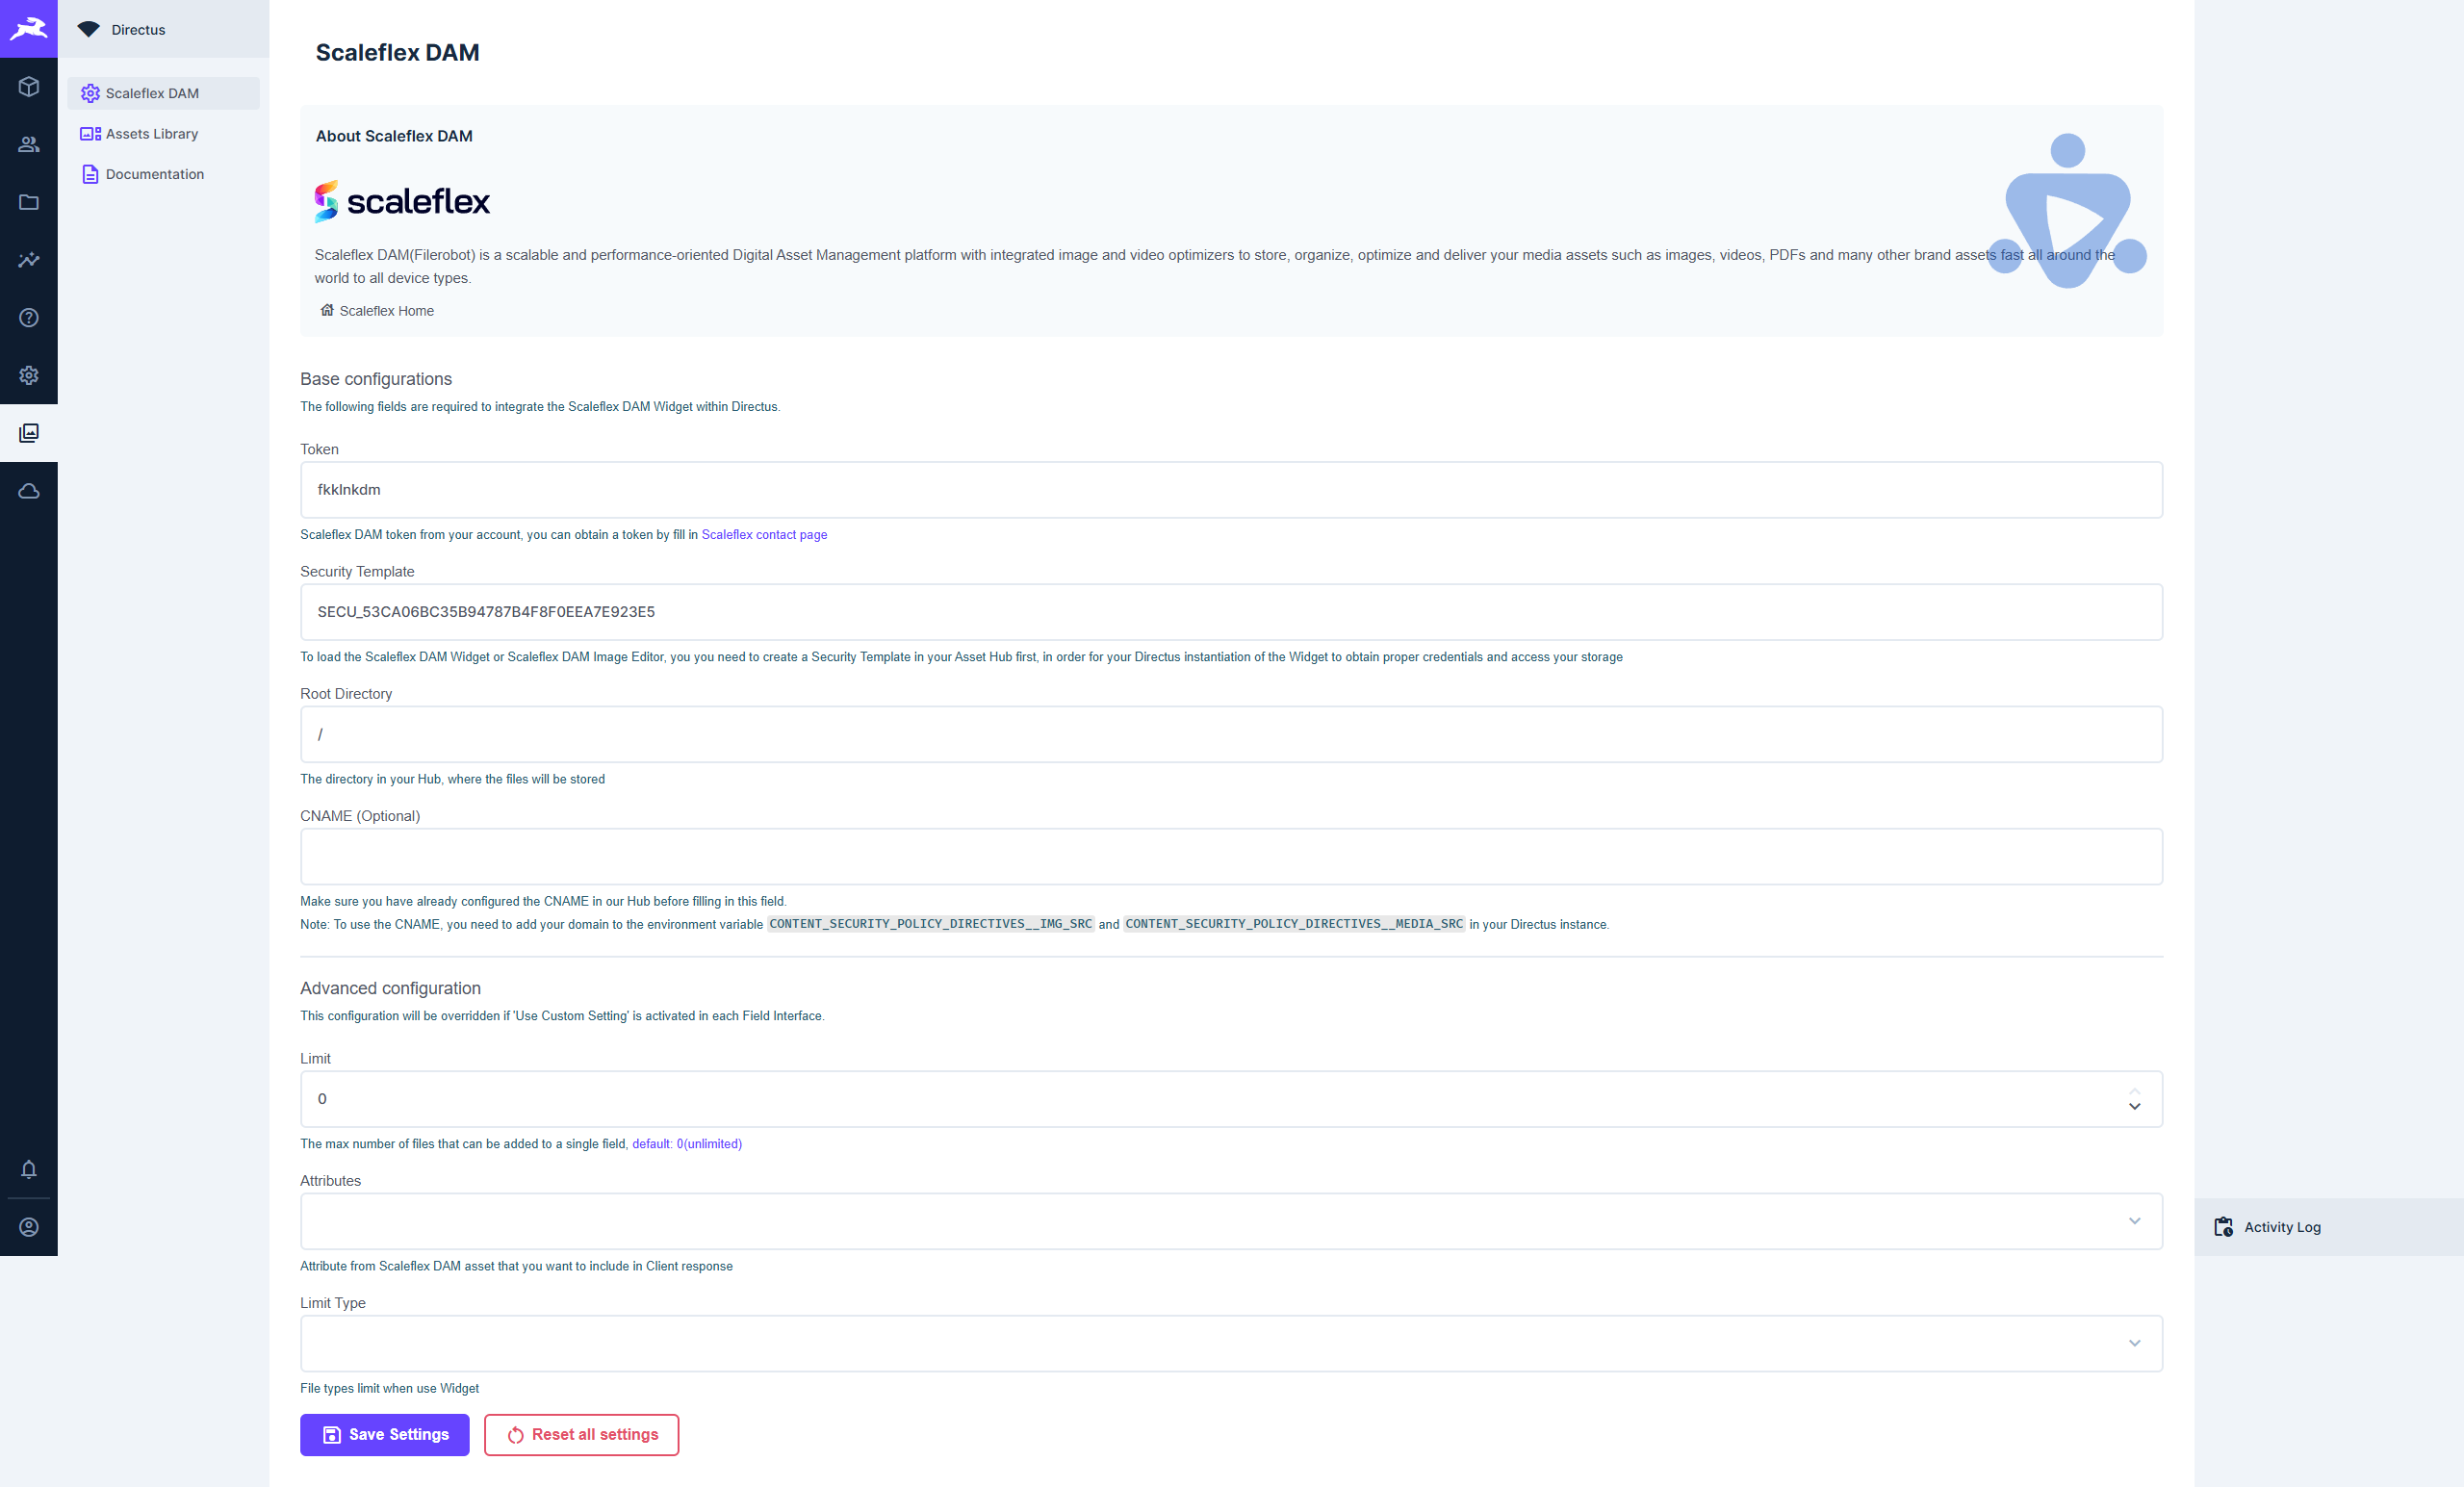Click the CNAME (Optional) input field
The height and width of the screenshot is (1487, 2464).
tap(1230, 856)
